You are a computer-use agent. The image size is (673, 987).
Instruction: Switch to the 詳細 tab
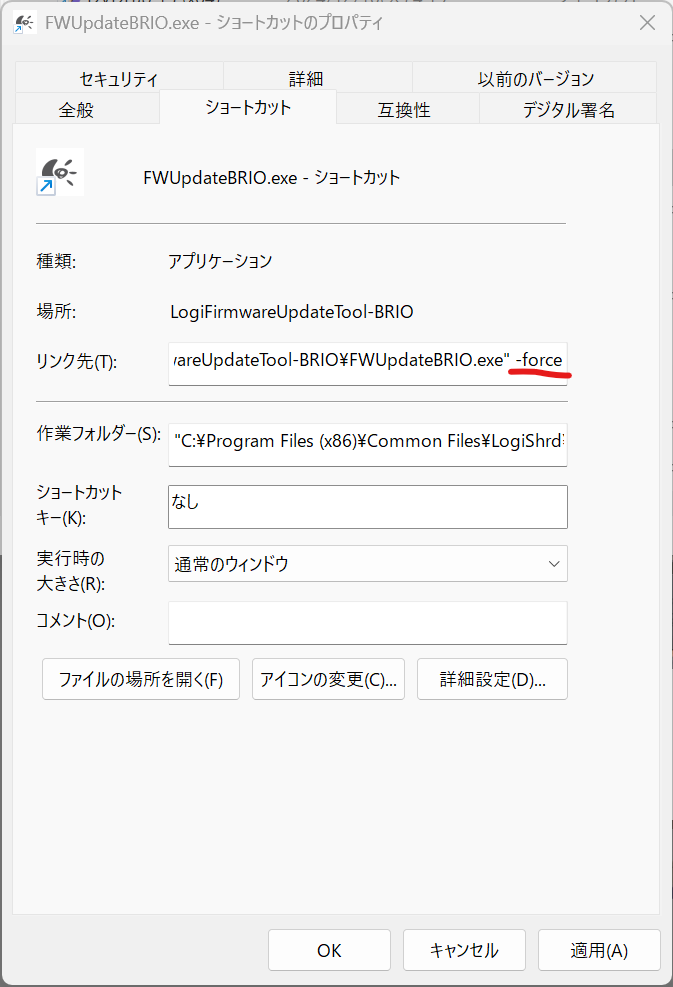(x=305, y=78)
